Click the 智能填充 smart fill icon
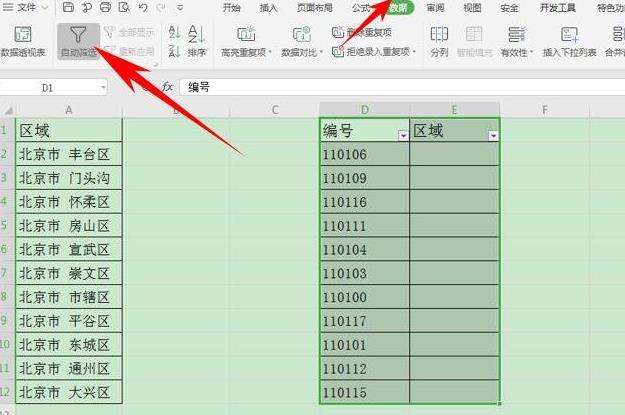Viewport: 625px width, 415px height. (474, 34)
